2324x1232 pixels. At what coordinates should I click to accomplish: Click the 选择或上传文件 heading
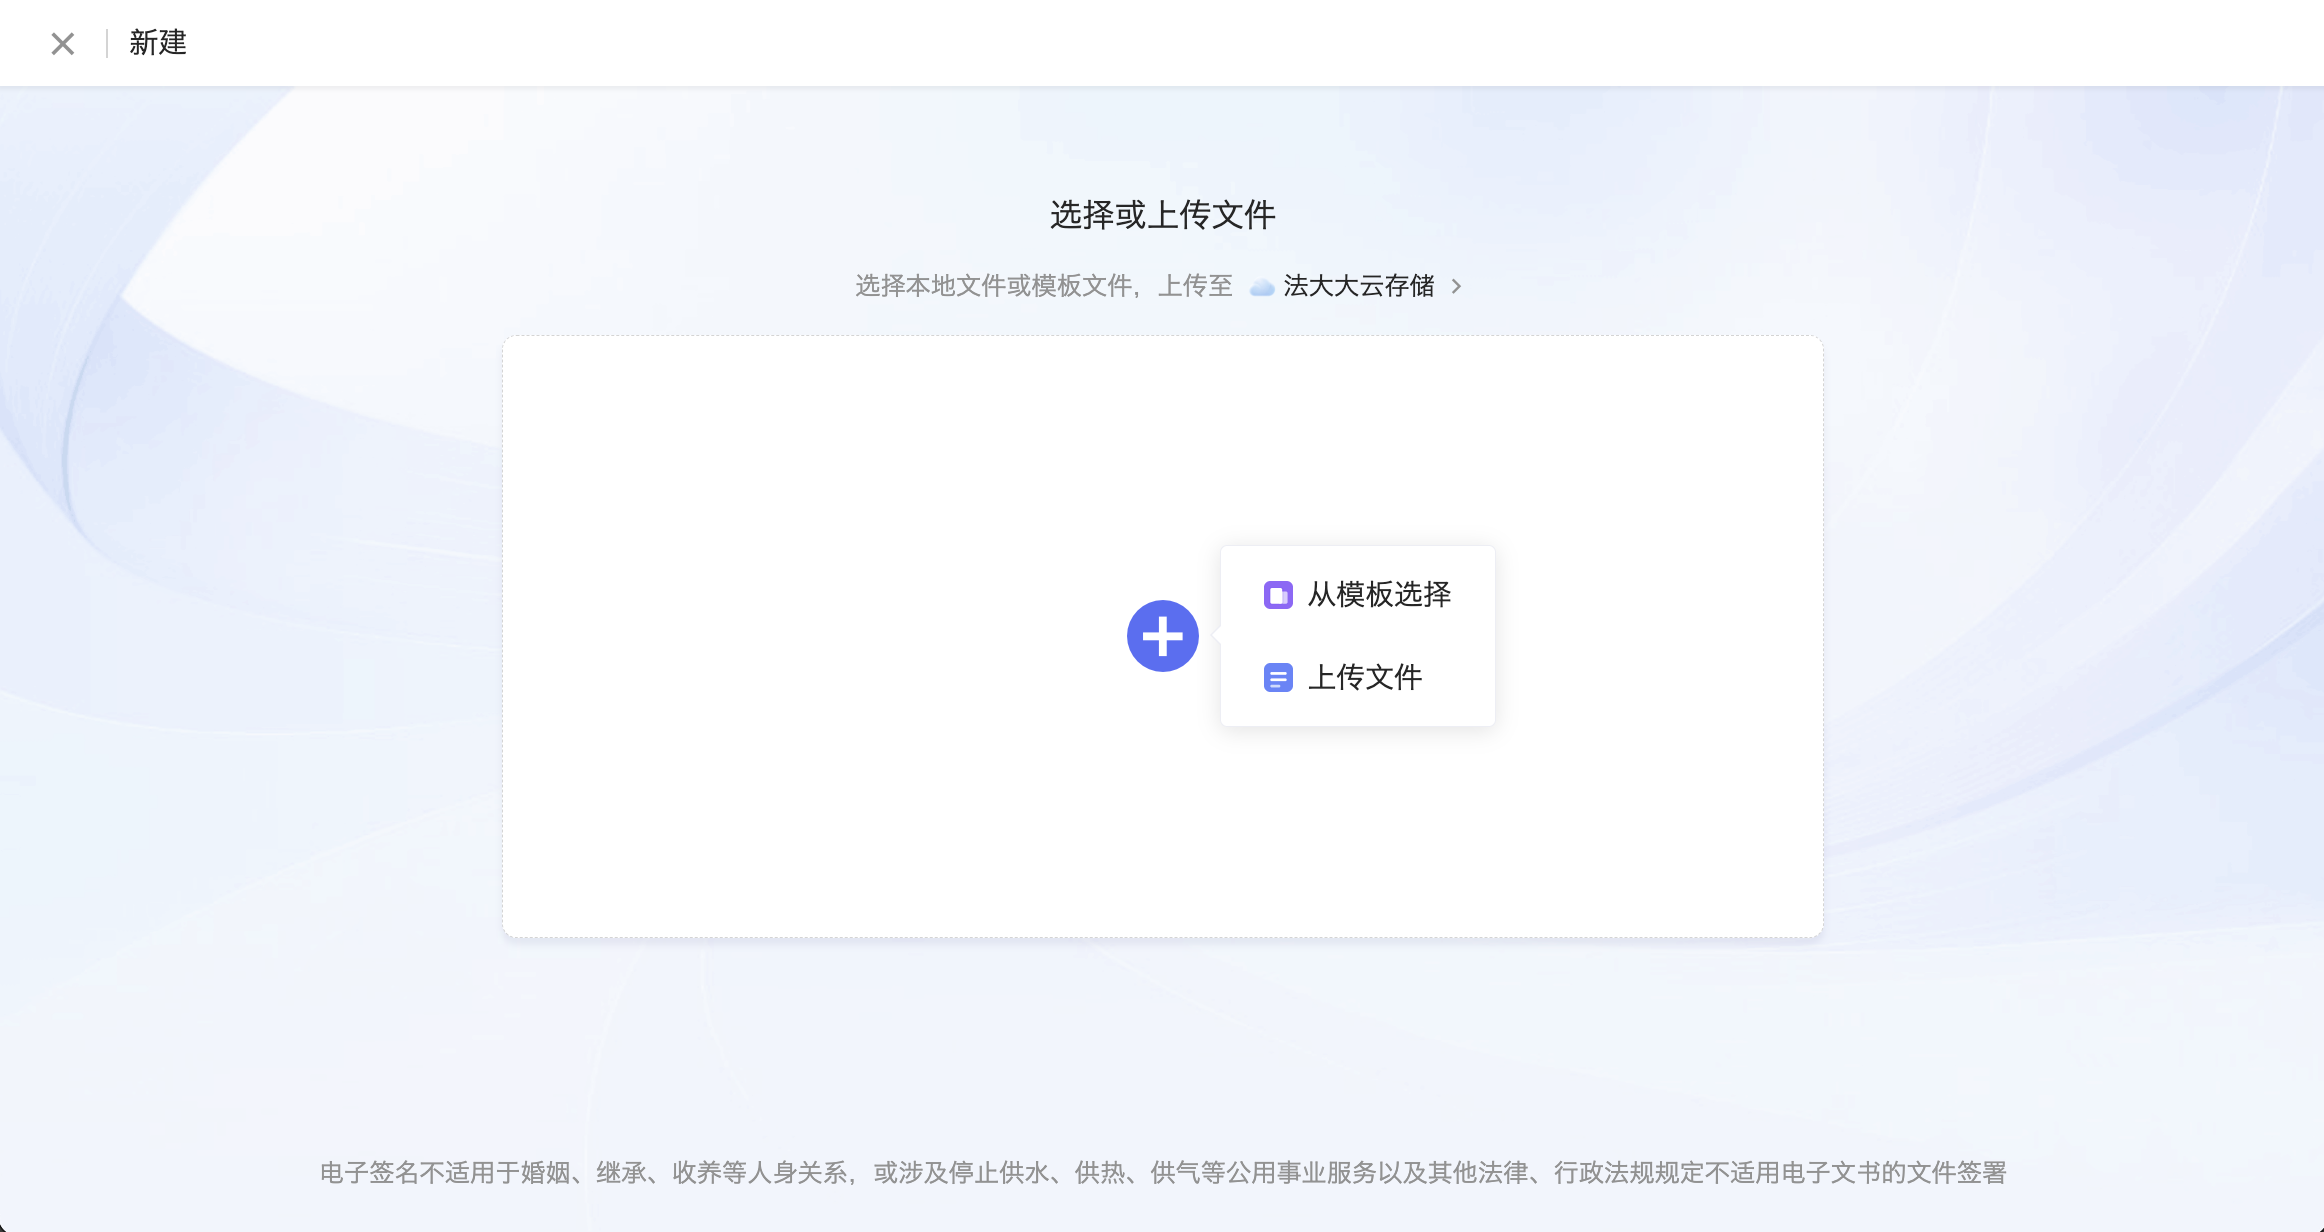tap(1162, 215)
